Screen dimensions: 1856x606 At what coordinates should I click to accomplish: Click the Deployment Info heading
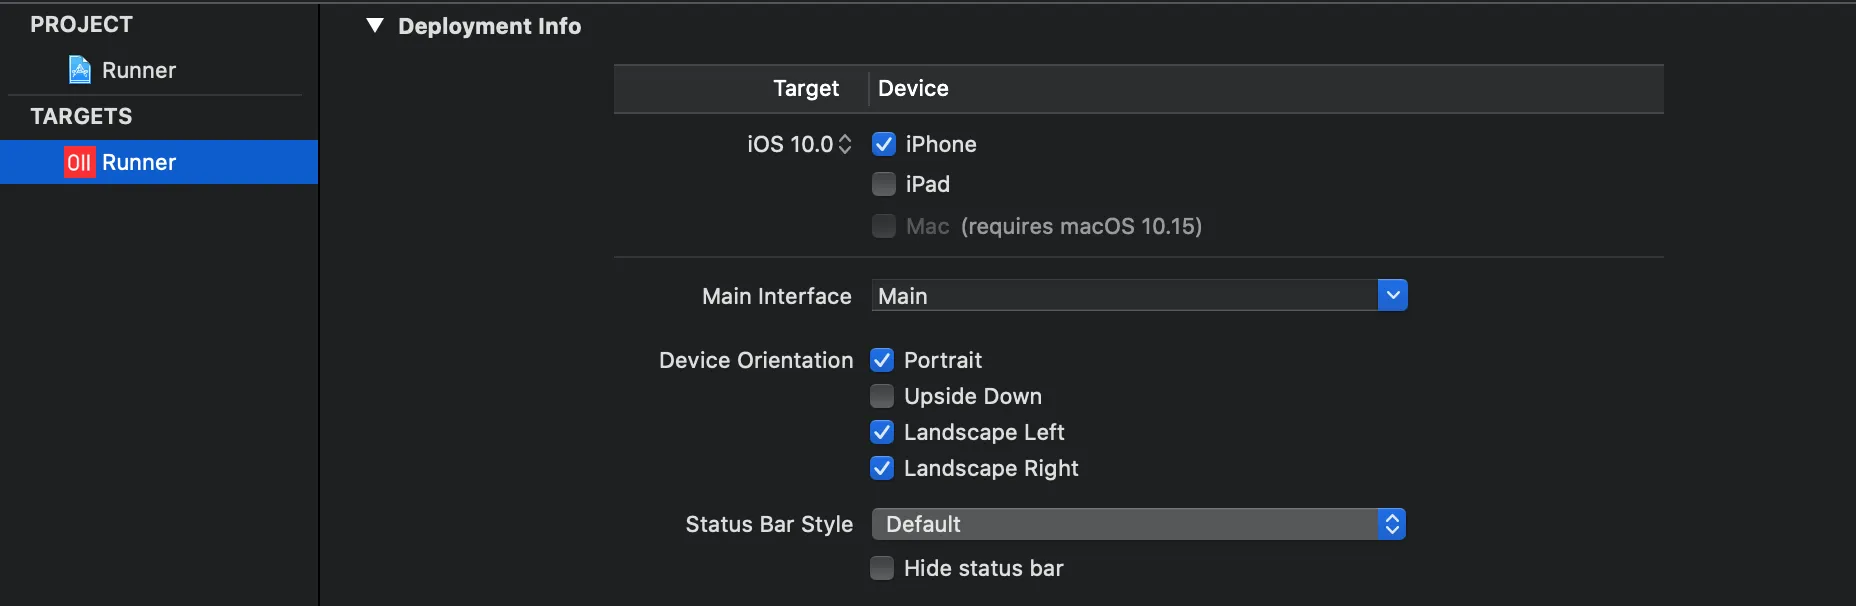pos(489,26)
